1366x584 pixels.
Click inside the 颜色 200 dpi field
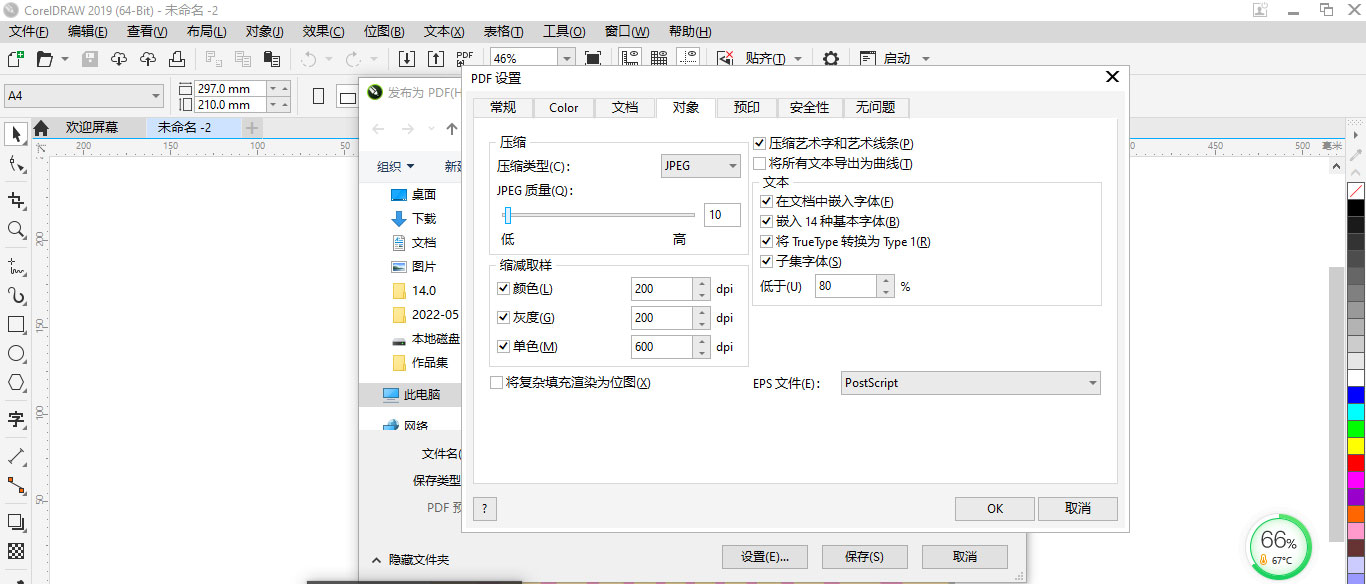660,288
